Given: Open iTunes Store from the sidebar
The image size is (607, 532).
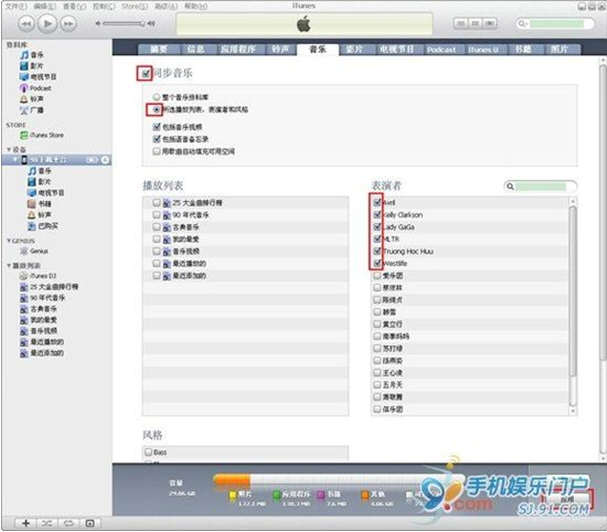Looking at the screenshot, I should tap(42, 135).
